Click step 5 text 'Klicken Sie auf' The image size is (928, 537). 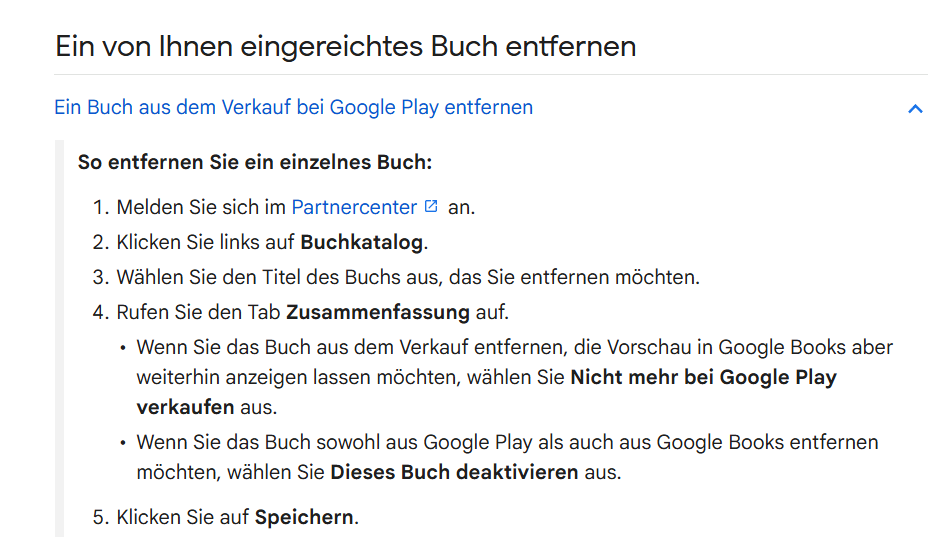pyautogui.click(x=184, y=517)
